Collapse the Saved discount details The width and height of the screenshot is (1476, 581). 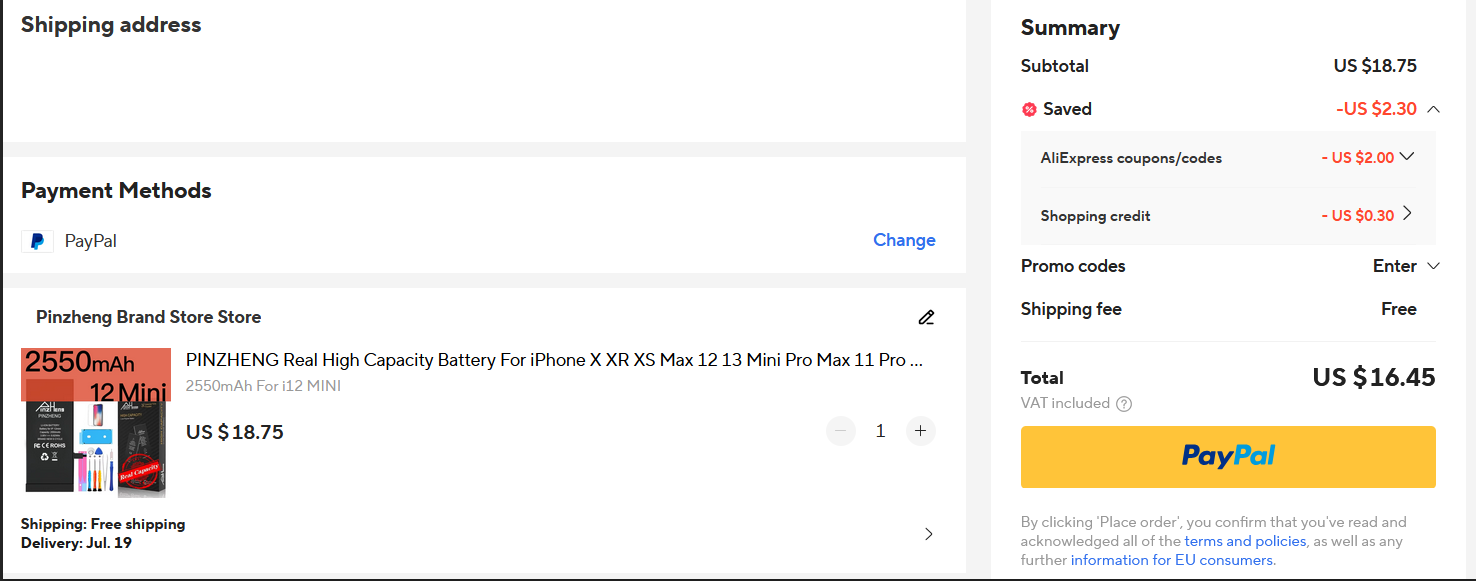tap(1433, 109)
